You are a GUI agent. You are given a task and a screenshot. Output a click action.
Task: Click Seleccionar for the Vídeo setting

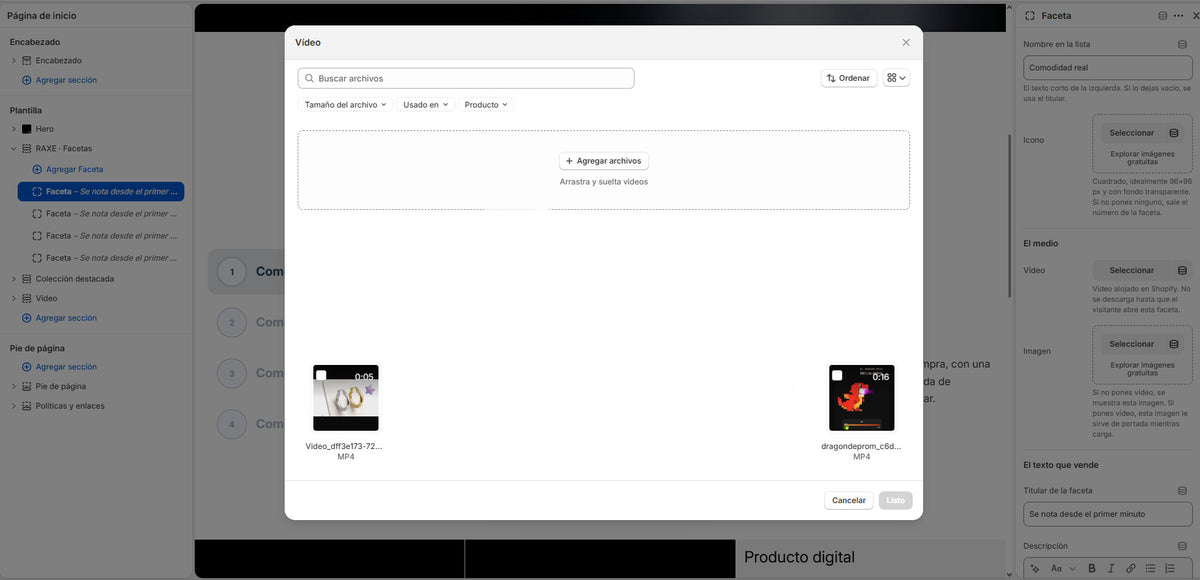point(1132,270)
